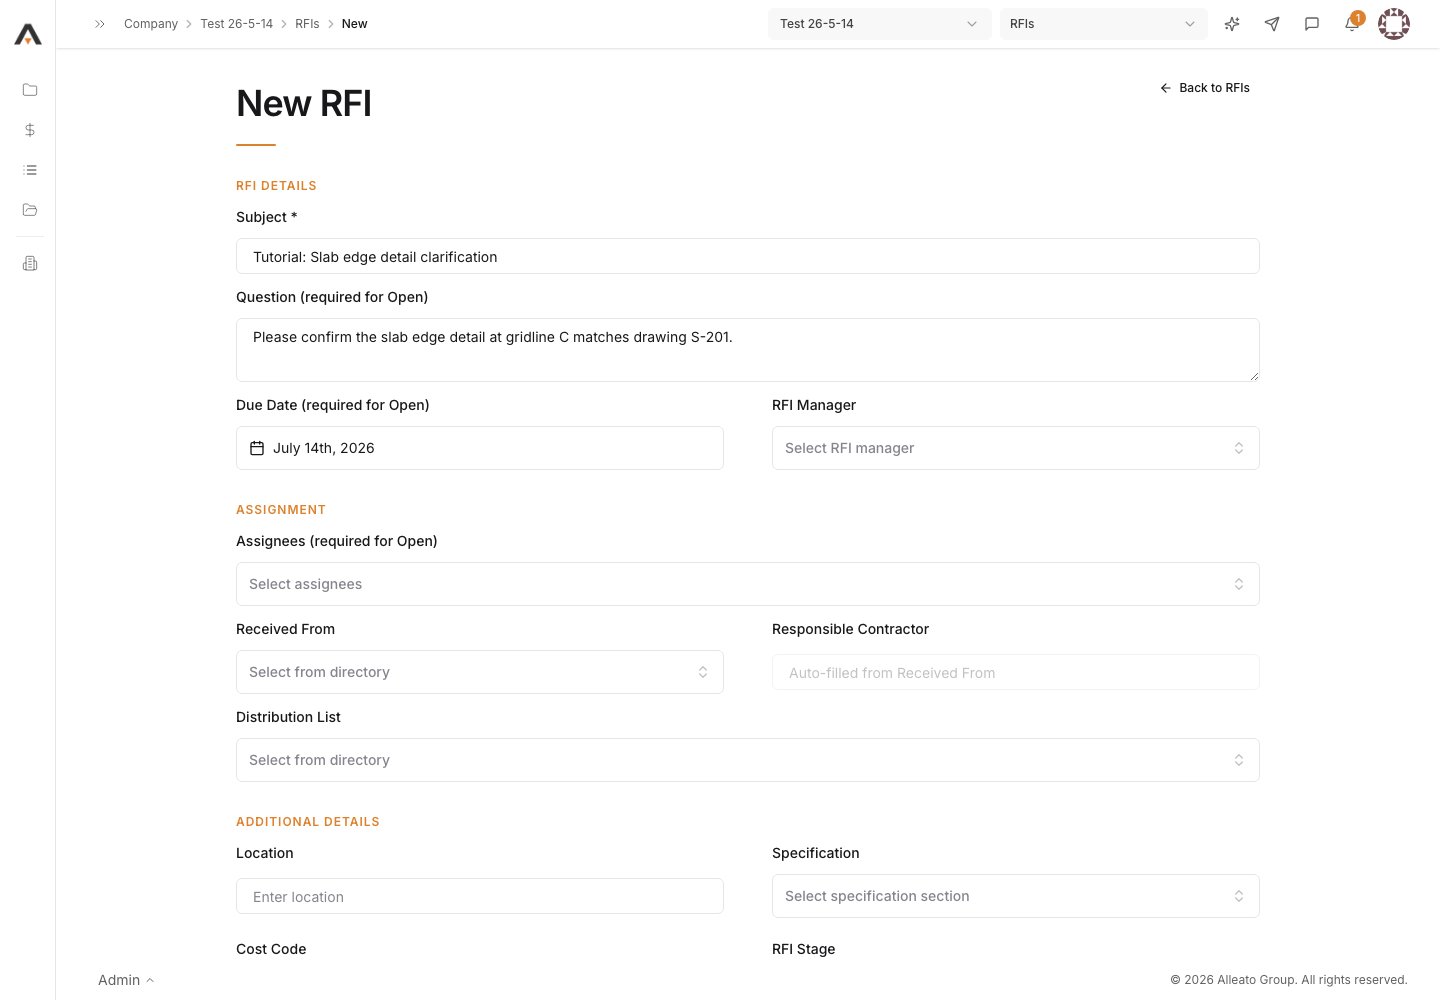Image resolution: width=1440 pixels, height=1000 pixels.
Task: Click the New RFI page title
Action: [304, 103]
